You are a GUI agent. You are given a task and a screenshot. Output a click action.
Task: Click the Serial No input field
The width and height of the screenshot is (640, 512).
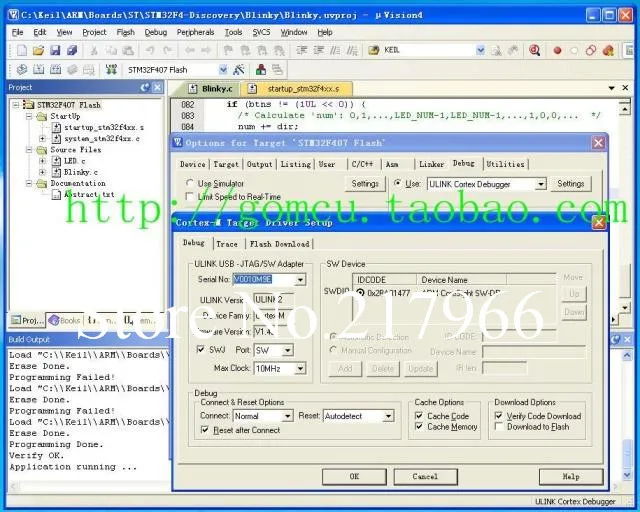pos(264,280)
